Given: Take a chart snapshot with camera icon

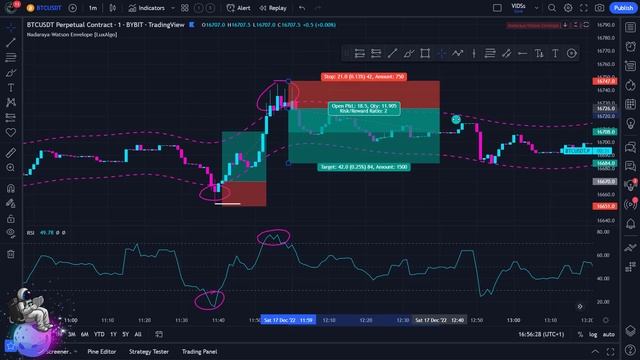Looking at the screenshot, I should [600, 8].
